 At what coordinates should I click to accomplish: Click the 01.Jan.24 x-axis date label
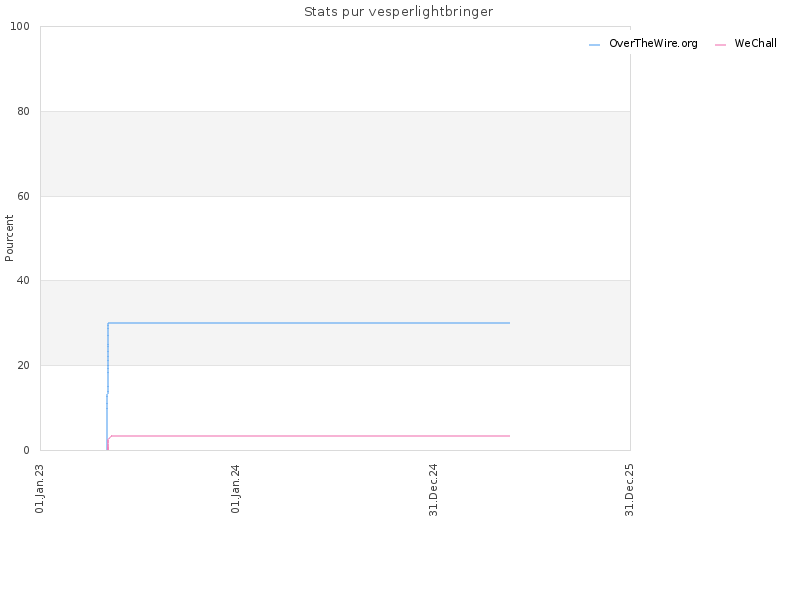pos(235,489)
